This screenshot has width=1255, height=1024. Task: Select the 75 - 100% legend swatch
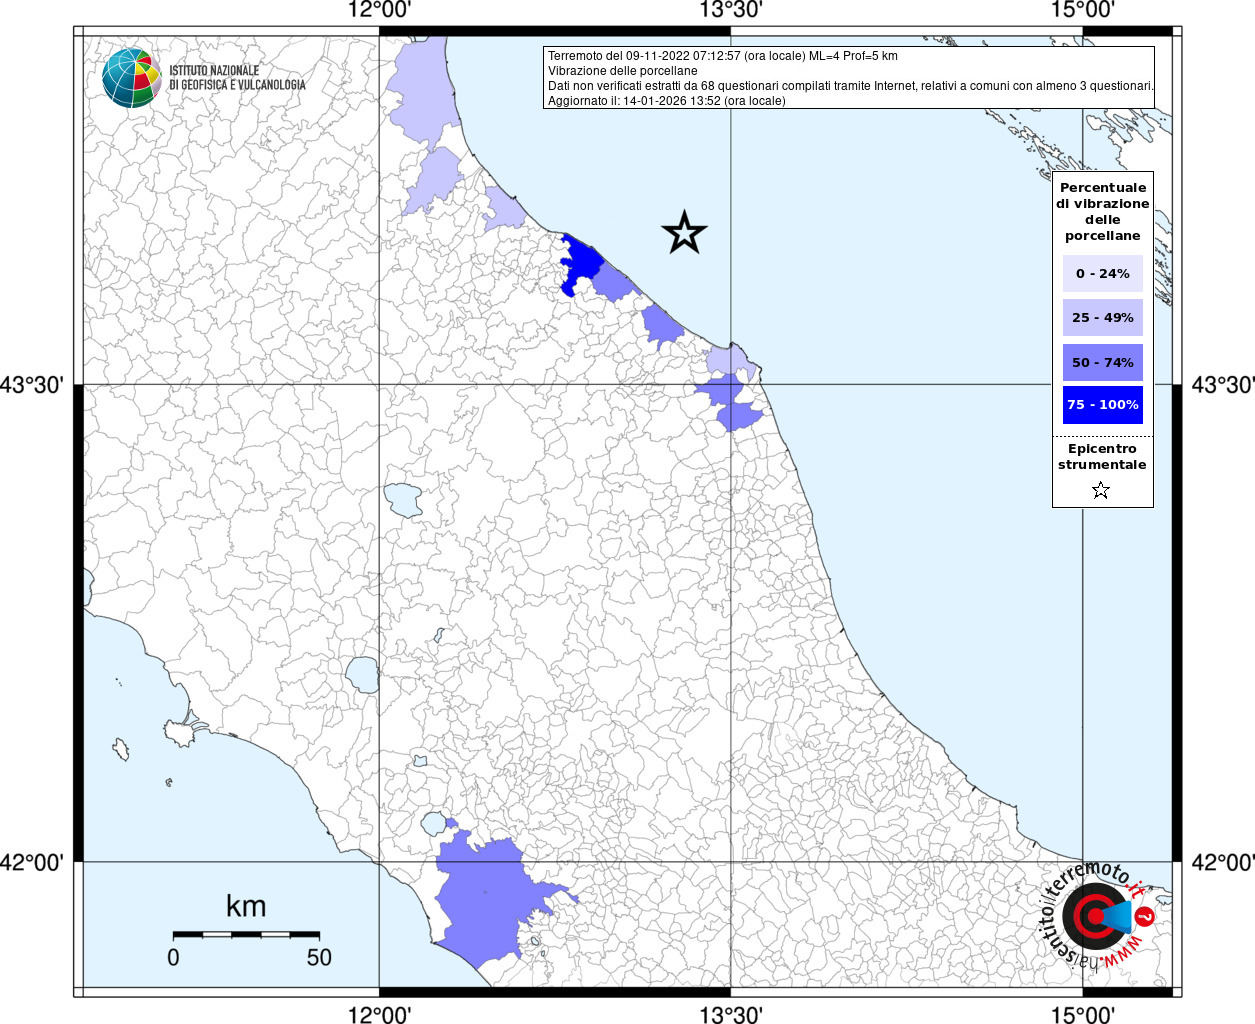pyautogui.click(x=1102, y=405)
